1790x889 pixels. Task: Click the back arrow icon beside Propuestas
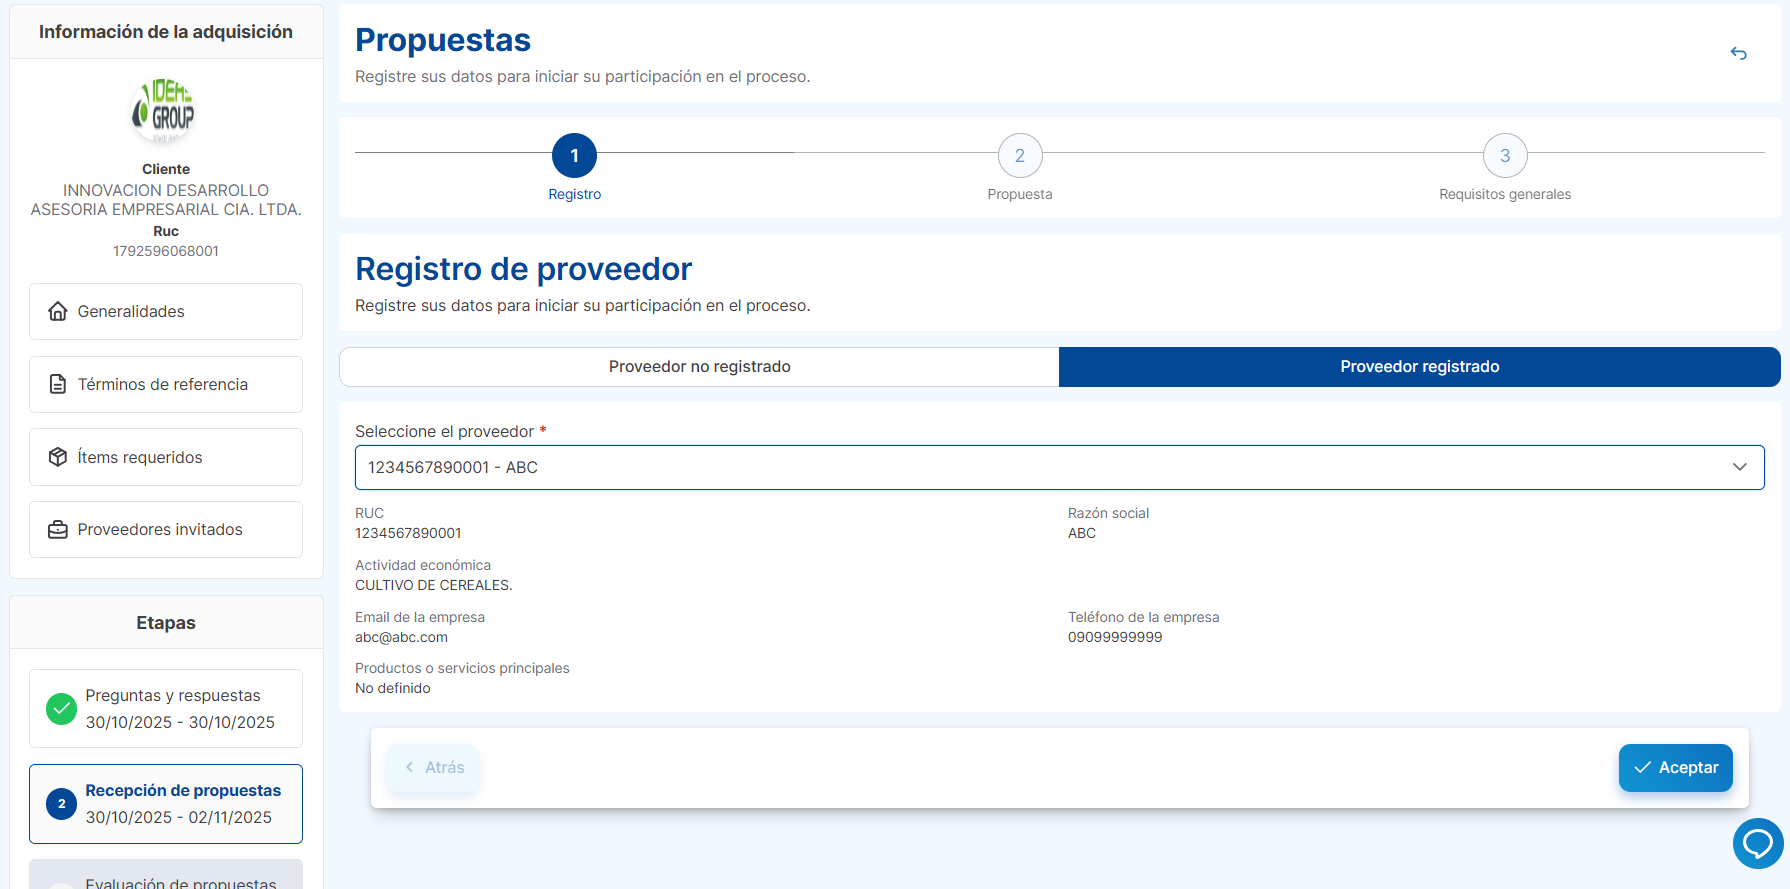tap(1739, 53)
